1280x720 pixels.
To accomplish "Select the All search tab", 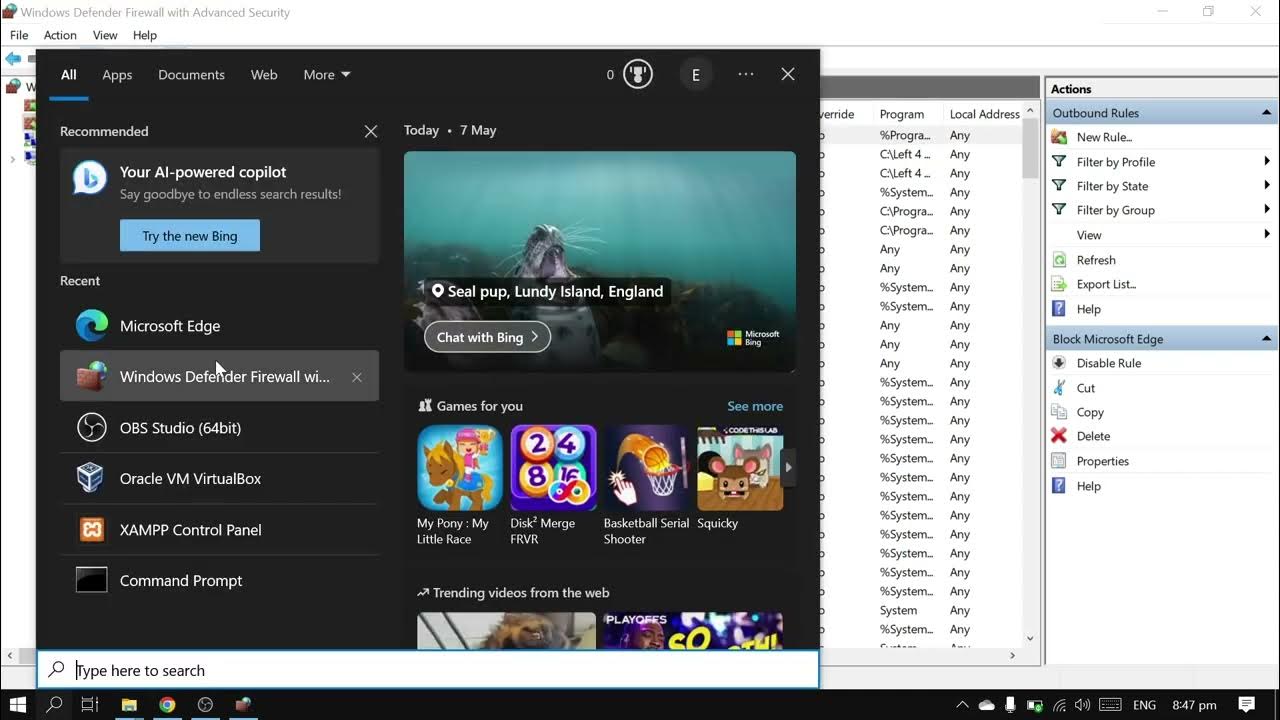I will 68,75.
